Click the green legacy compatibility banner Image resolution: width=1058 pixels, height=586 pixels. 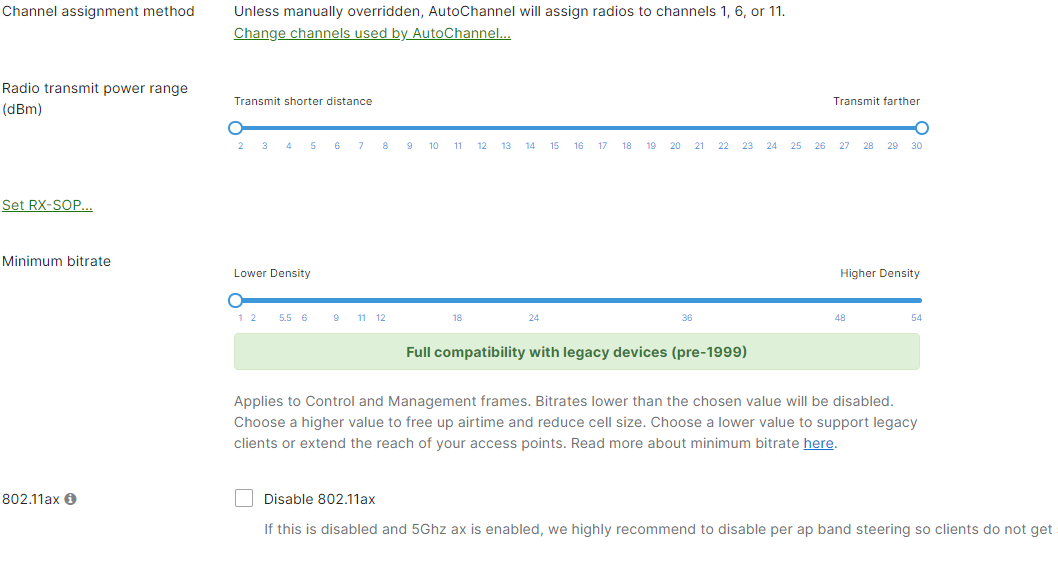pos(576,351)
